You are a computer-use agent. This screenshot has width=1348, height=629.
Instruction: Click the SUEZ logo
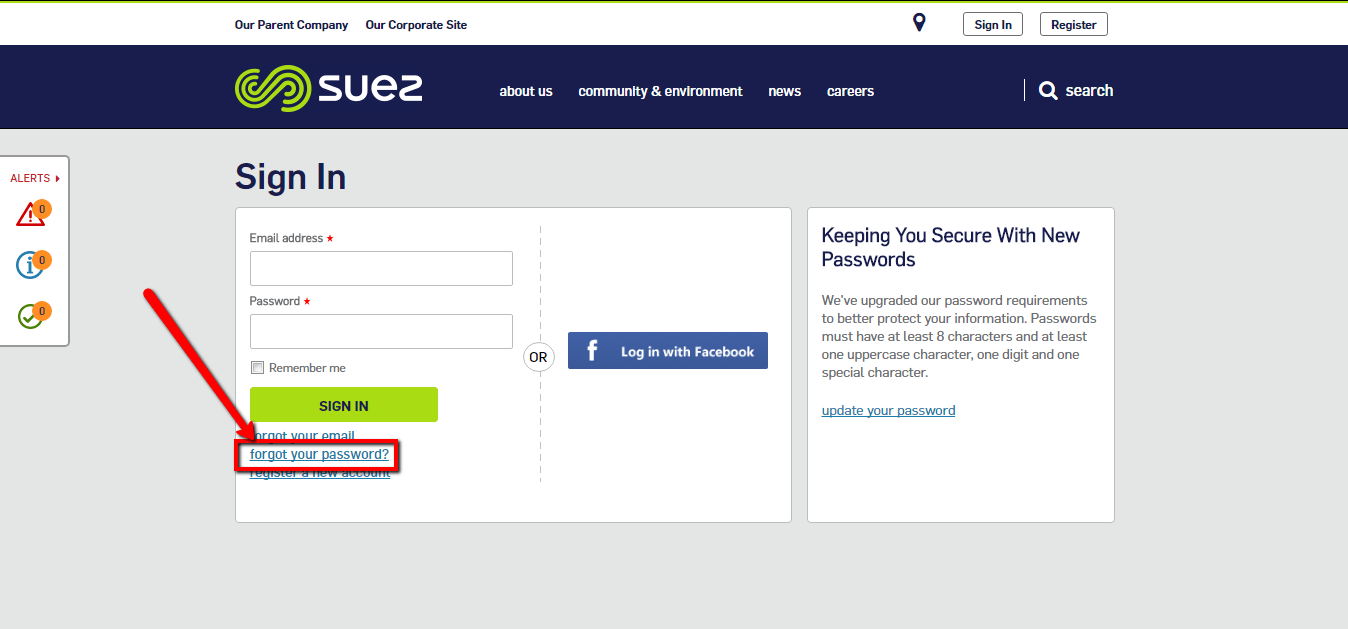coord(328,87)
